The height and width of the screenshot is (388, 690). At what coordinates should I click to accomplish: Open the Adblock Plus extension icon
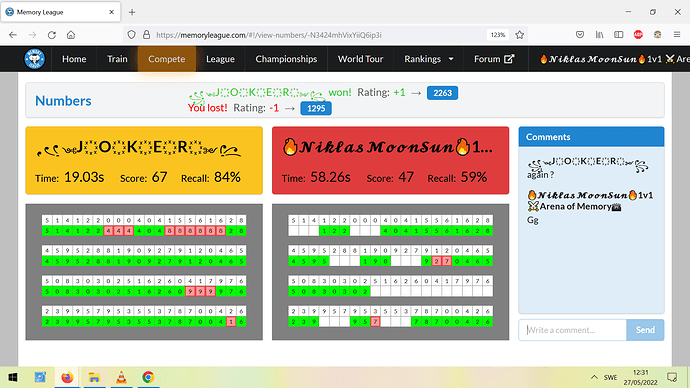[638, 35]
